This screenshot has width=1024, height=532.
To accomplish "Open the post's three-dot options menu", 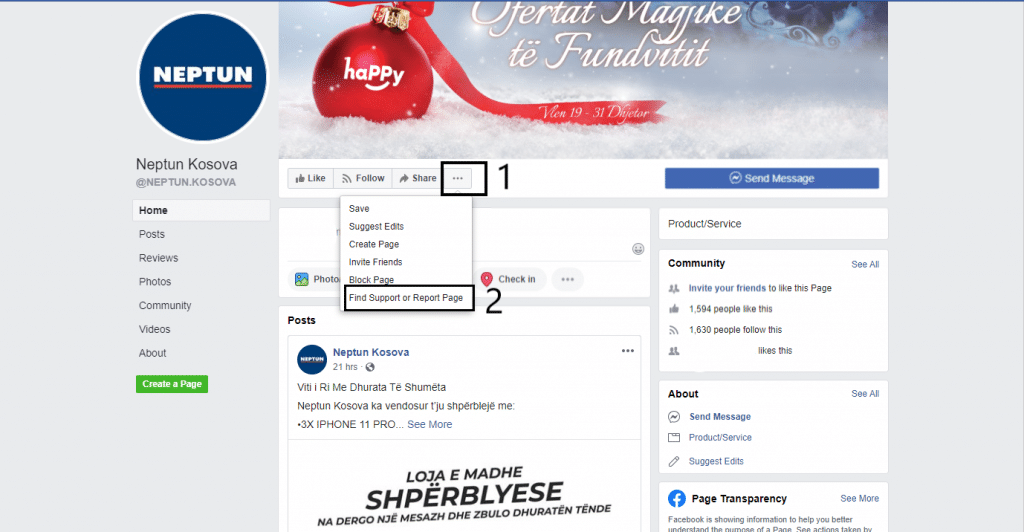I will coord(628,351).
